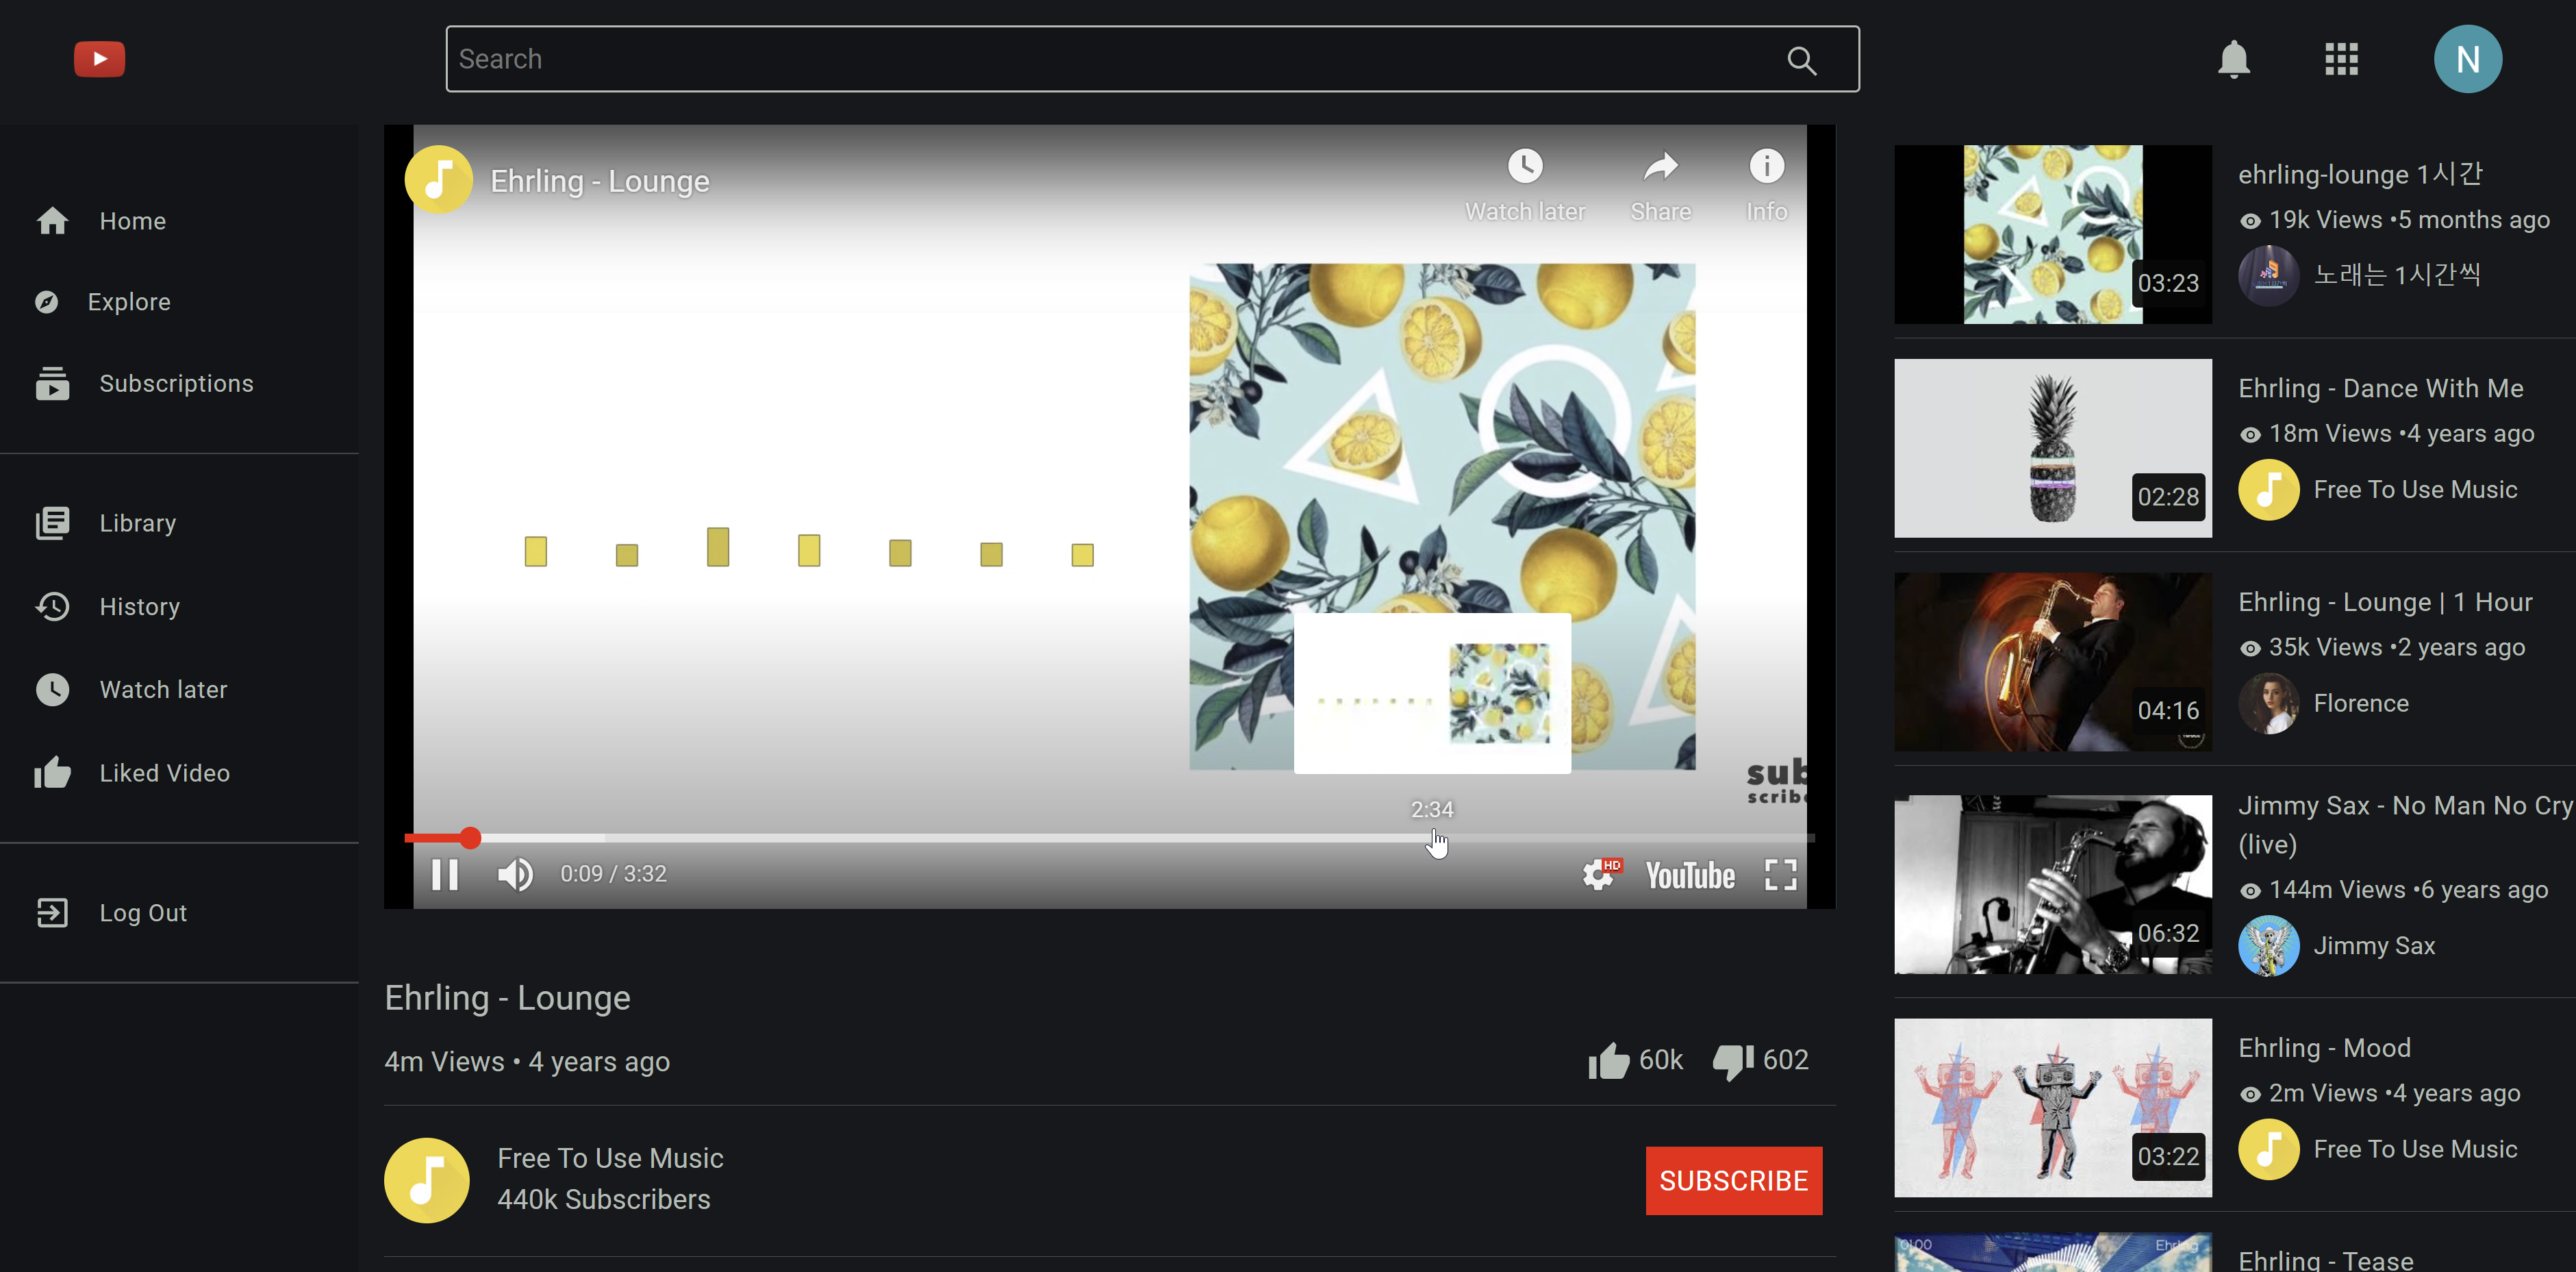Open the player settings gear
Screen dimensions: 2576x1272
[1600, 874]
